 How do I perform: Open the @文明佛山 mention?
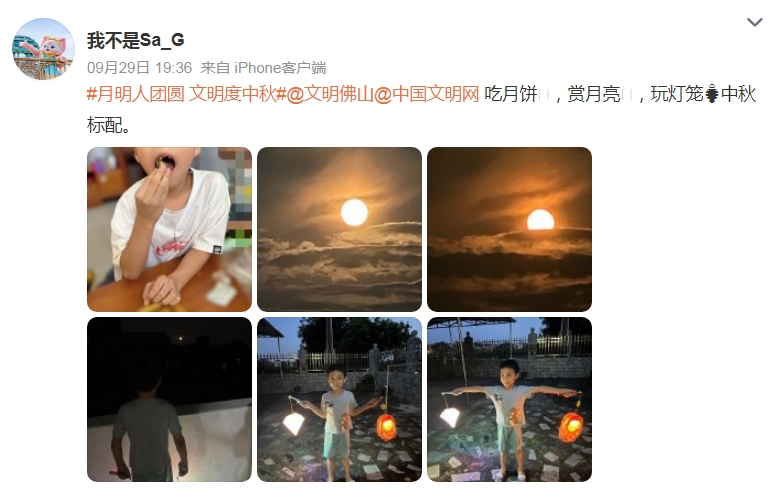click(x=329, y=93)
